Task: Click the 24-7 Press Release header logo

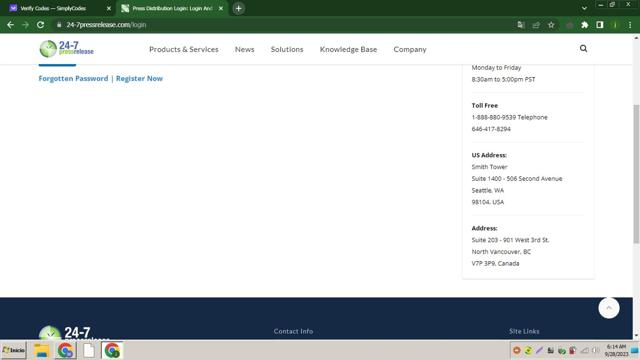Action: tap(67, 49)
